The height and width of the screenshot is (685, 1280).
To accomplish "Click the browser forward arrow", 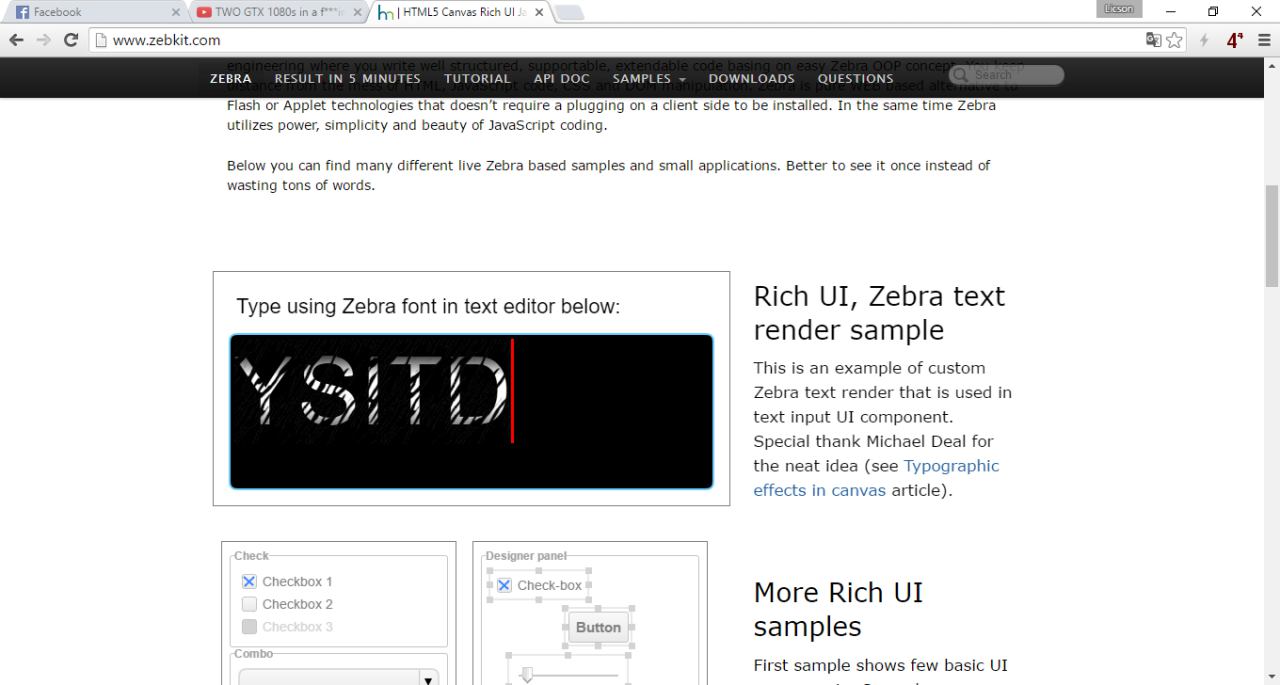I will (x=43, y=41).
